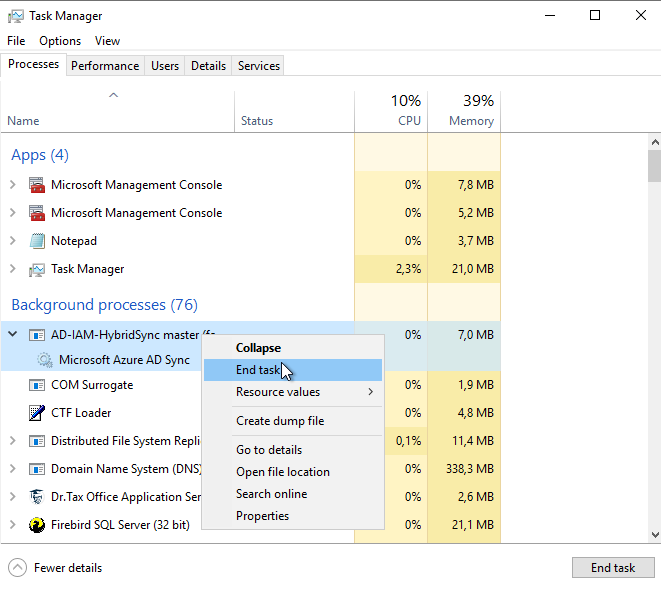Click the vertical scrollbar thumb

(655, 166)
